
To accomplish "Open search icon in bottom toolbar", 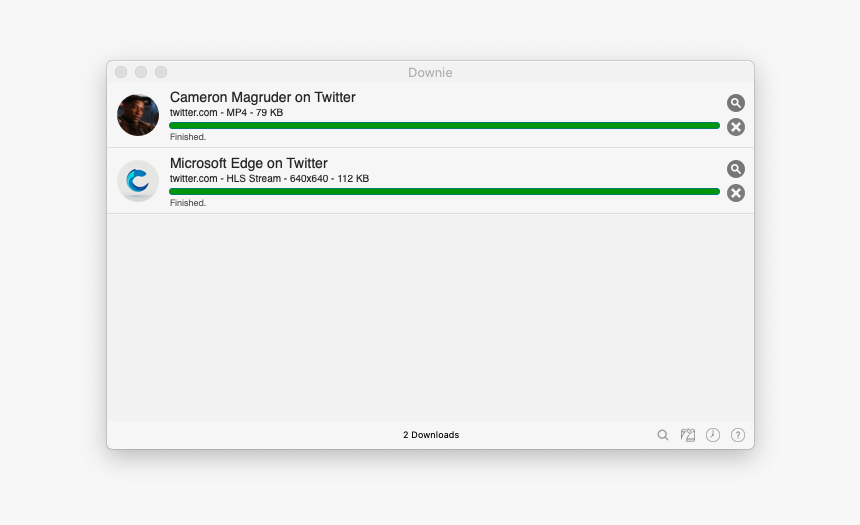I will (663, 435).
